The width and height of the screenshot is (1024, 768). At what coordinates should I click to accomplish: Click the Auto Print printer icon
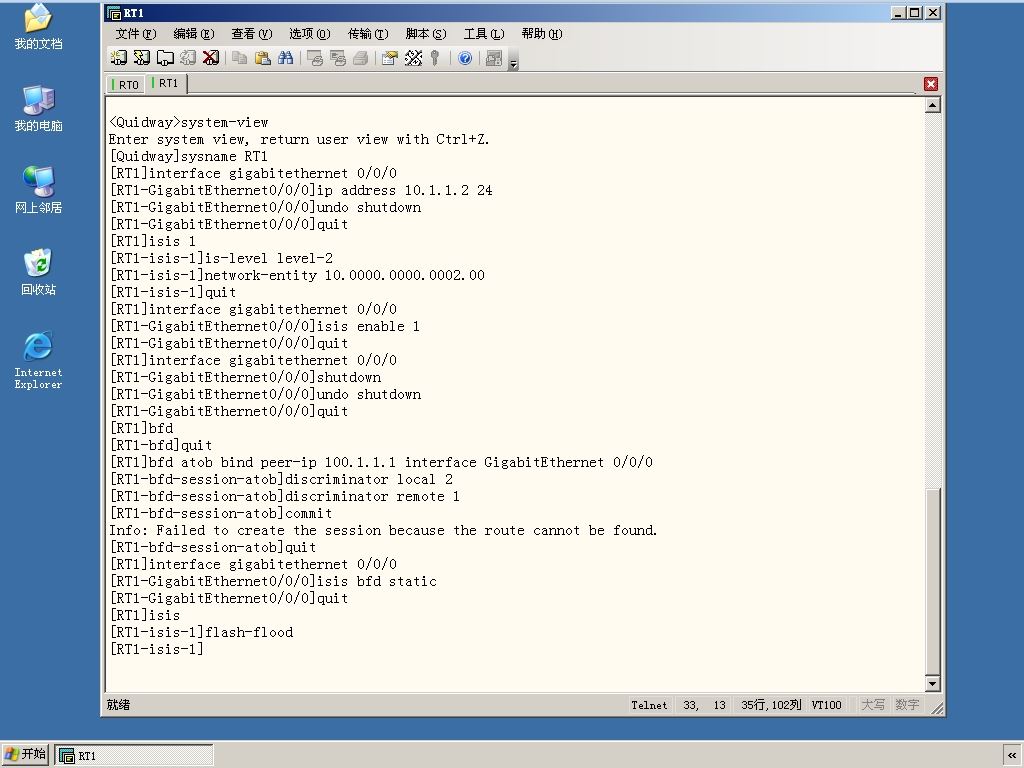(x=360, y=58)
